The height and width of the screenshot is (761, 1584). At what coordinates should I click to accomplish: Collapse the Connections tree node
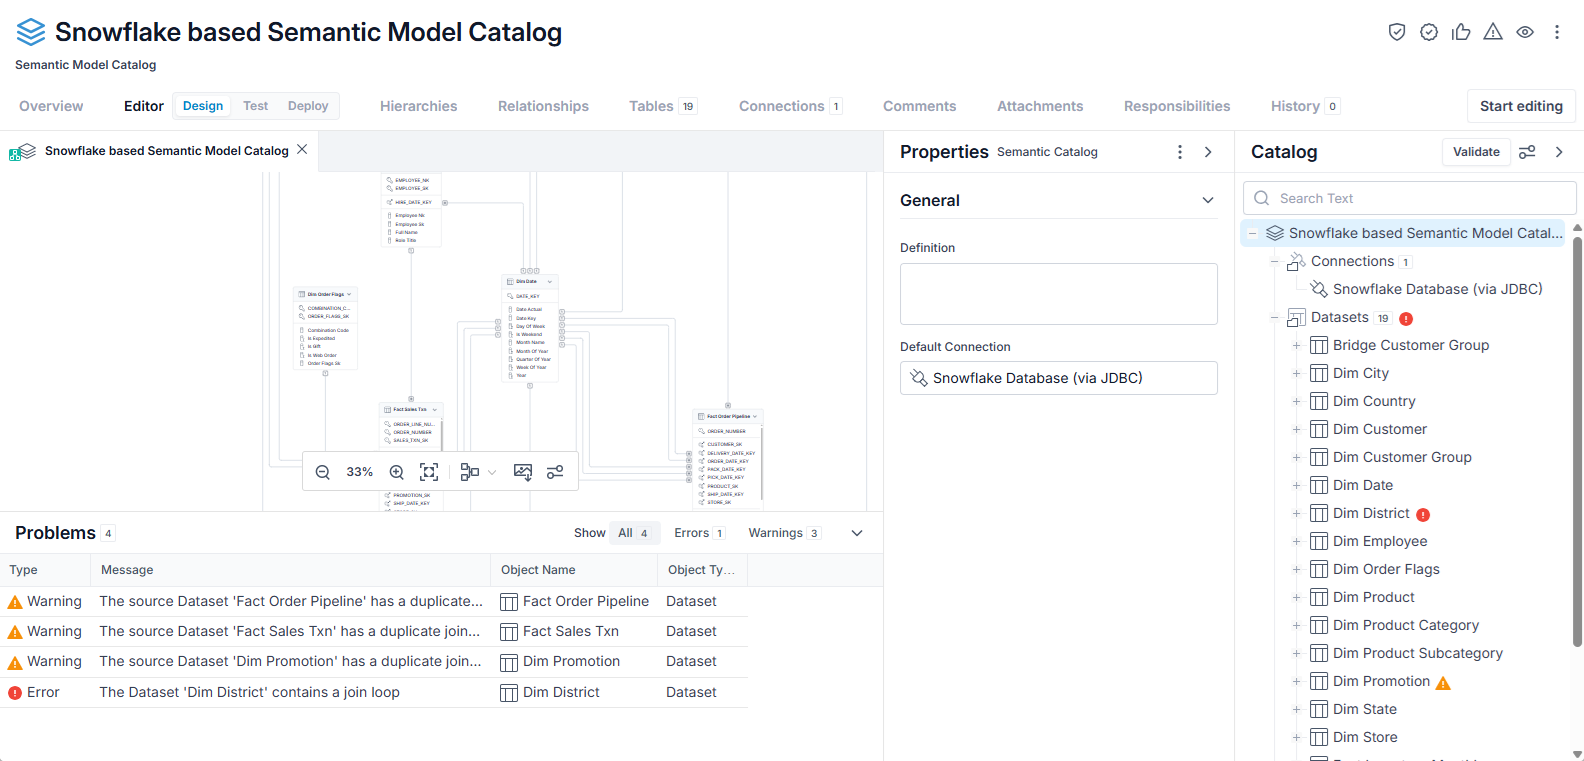pyautogui.click(x=1274, y=262)
